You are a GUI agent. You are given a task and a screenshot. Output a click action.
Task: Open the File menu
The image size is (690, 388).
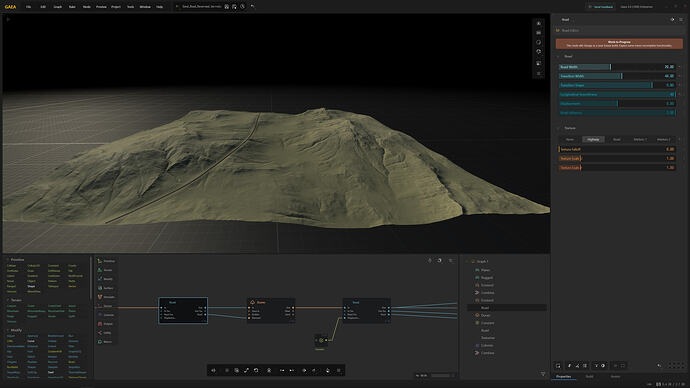pos(29,7)
